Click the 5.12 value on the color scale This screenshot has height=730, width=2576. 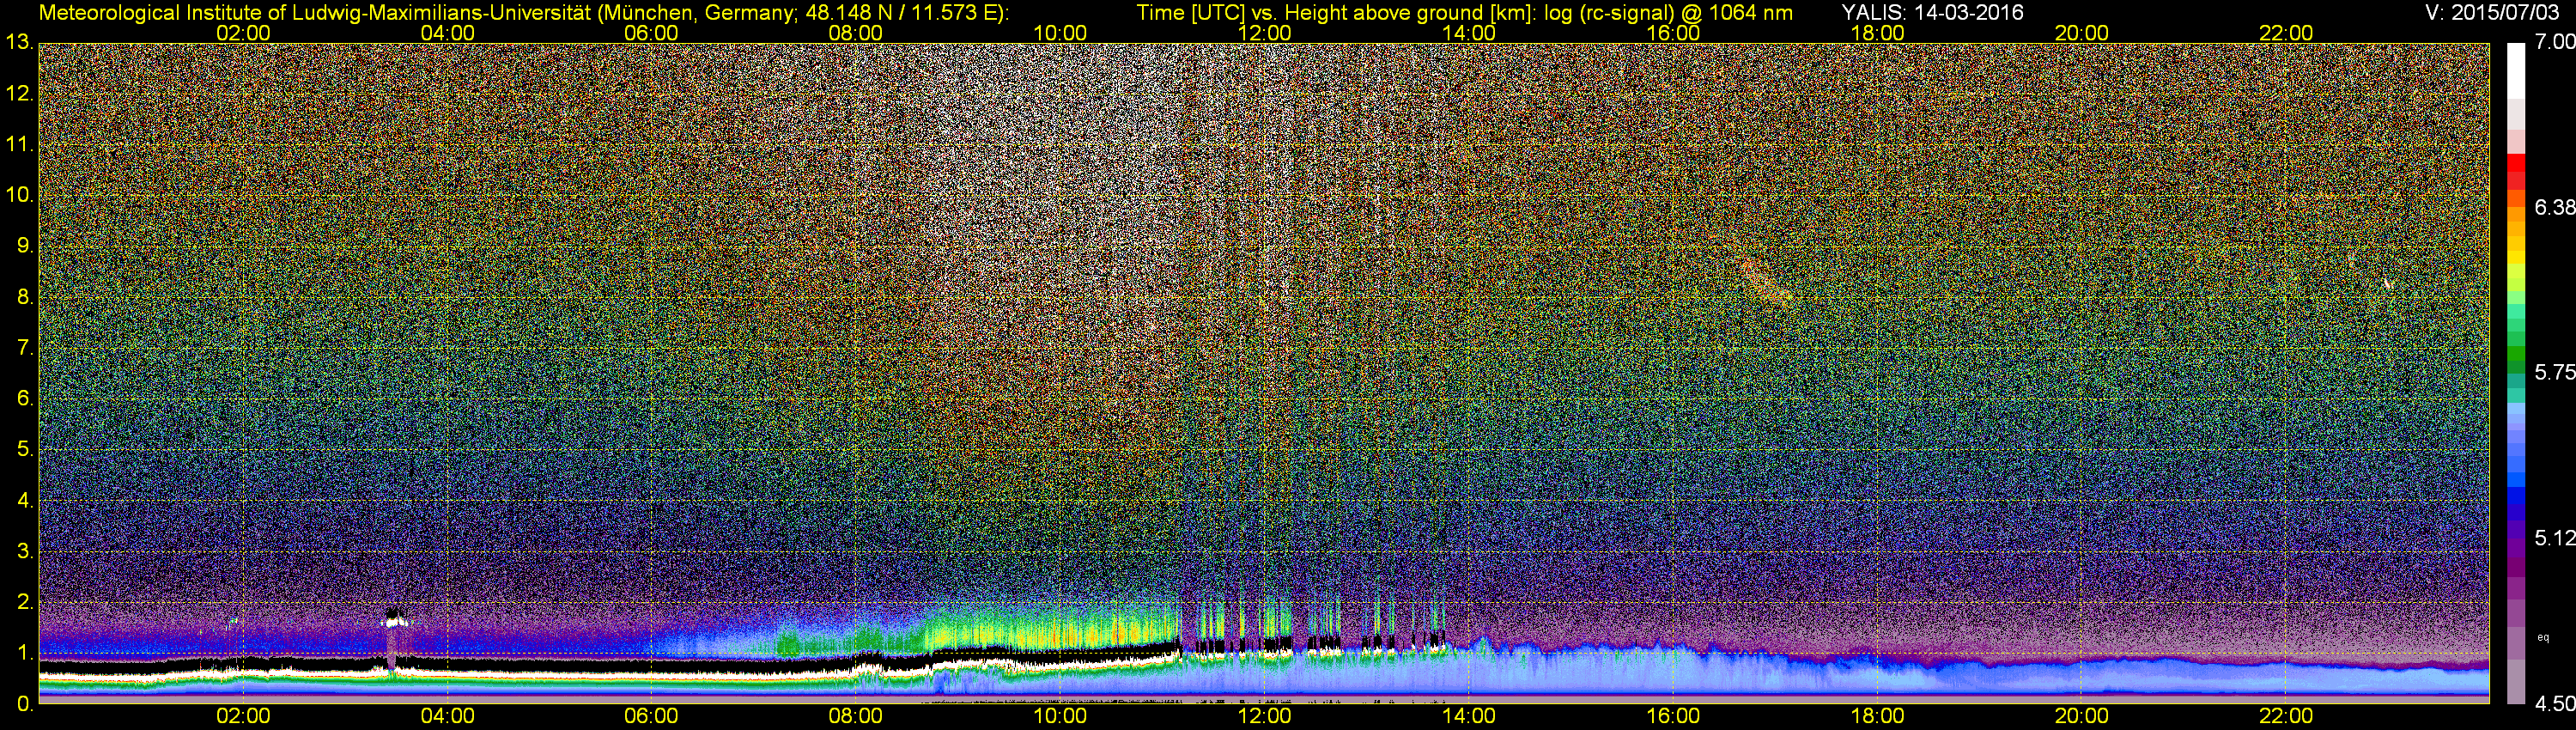point(2554,539)
